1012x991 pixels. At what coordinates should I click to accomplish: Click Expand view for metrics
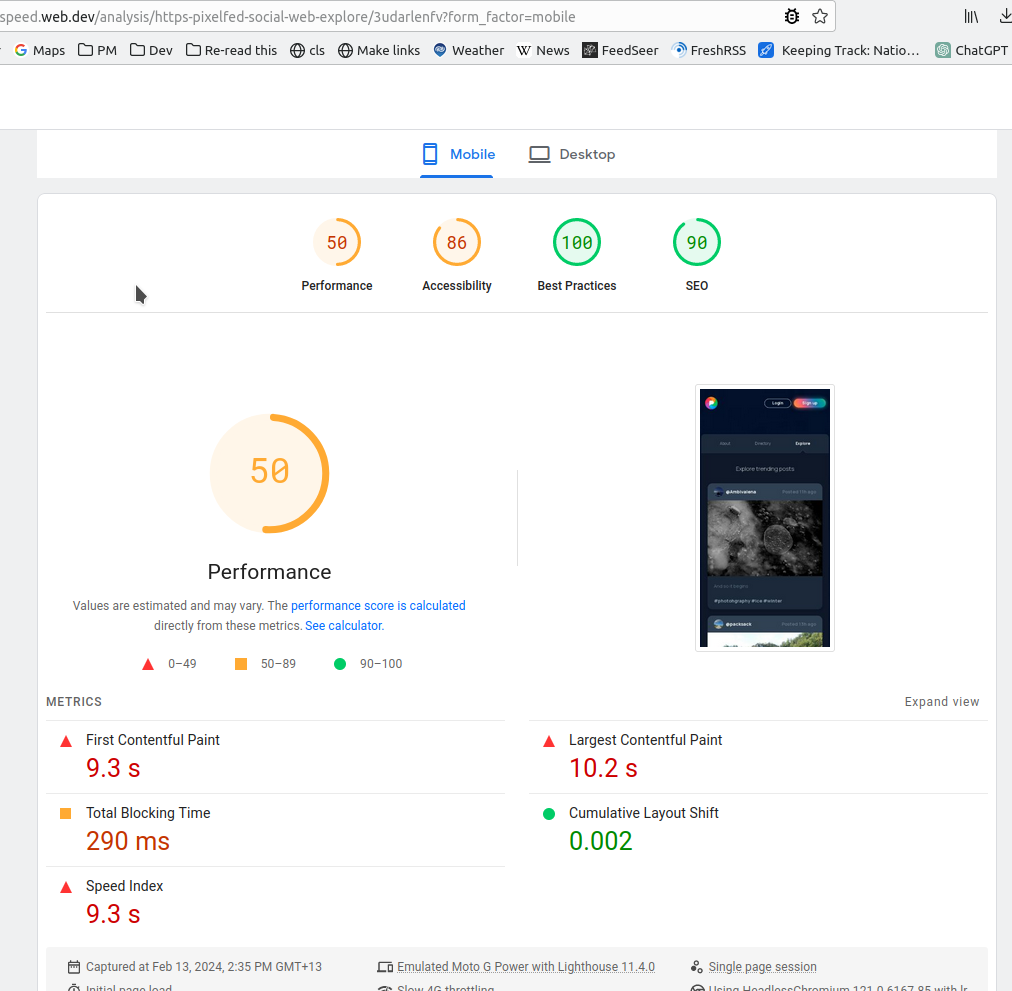coord(941,702)
